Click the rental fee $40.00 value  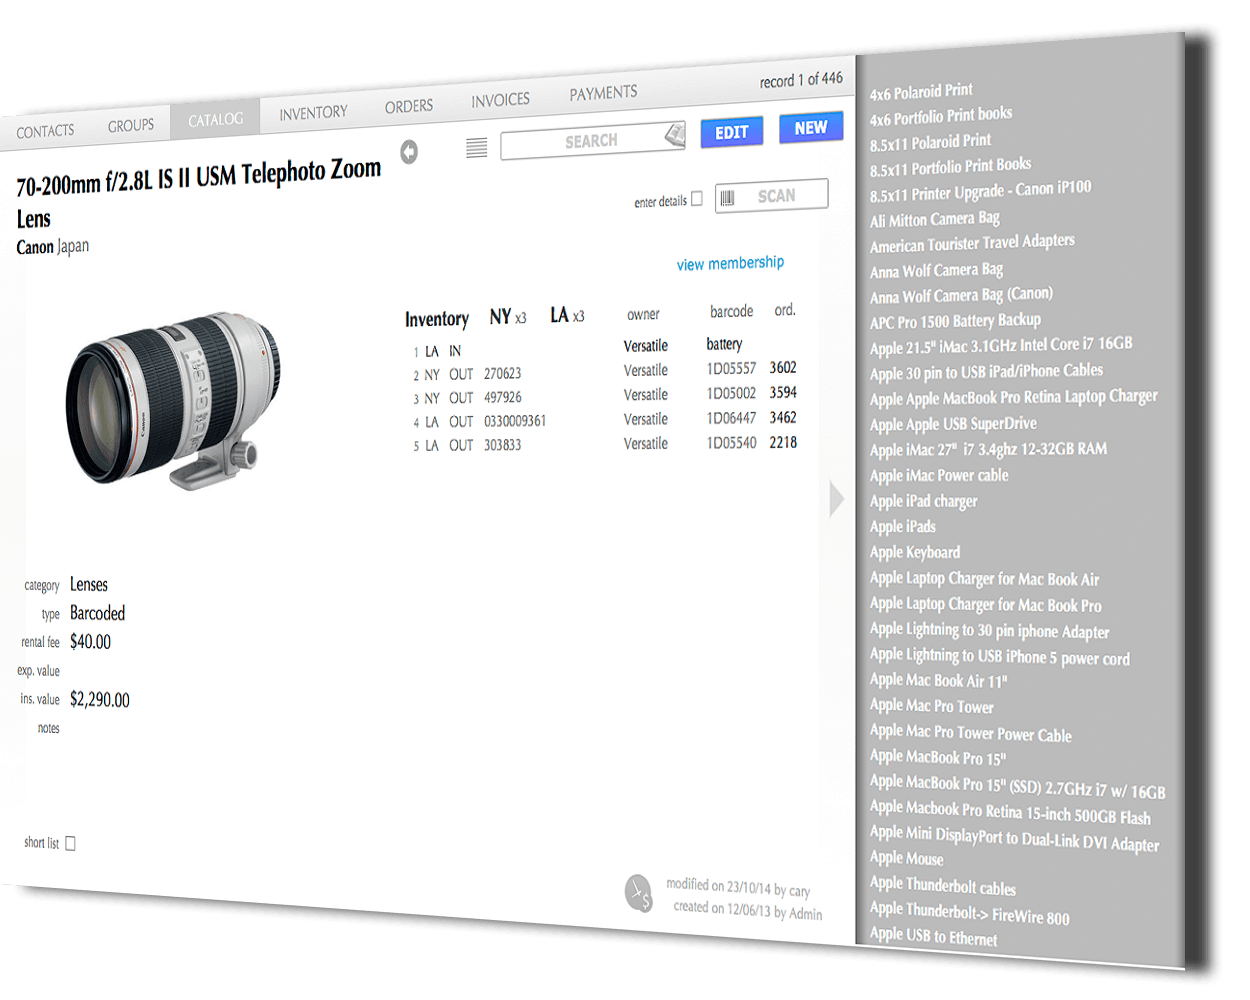click(90, 642)
